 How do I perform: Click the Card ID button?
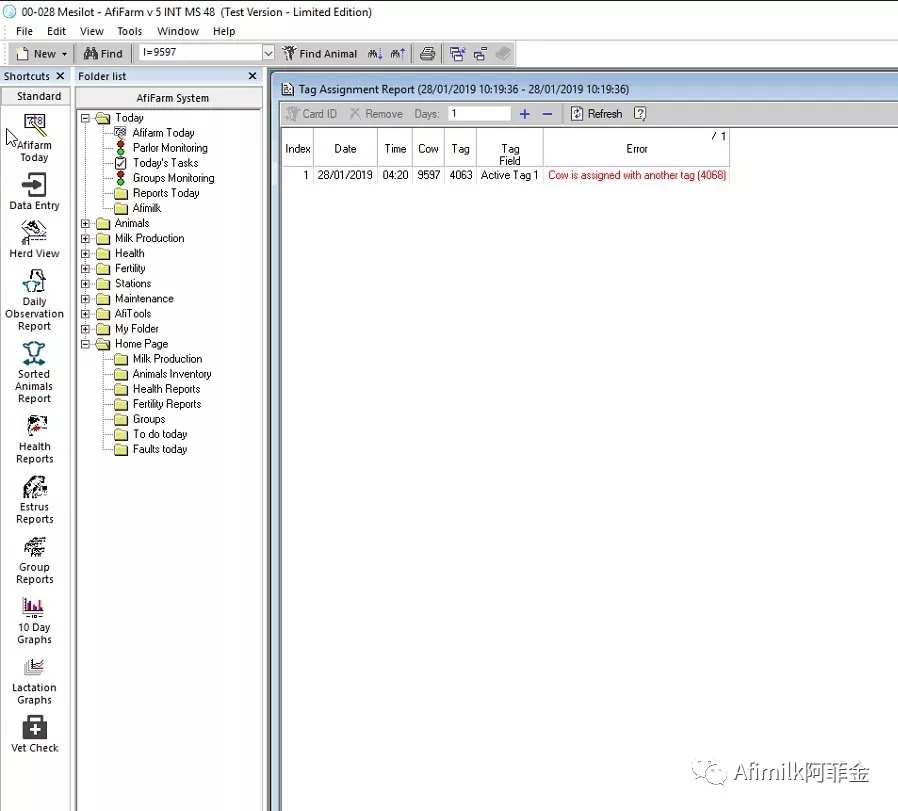312,114
